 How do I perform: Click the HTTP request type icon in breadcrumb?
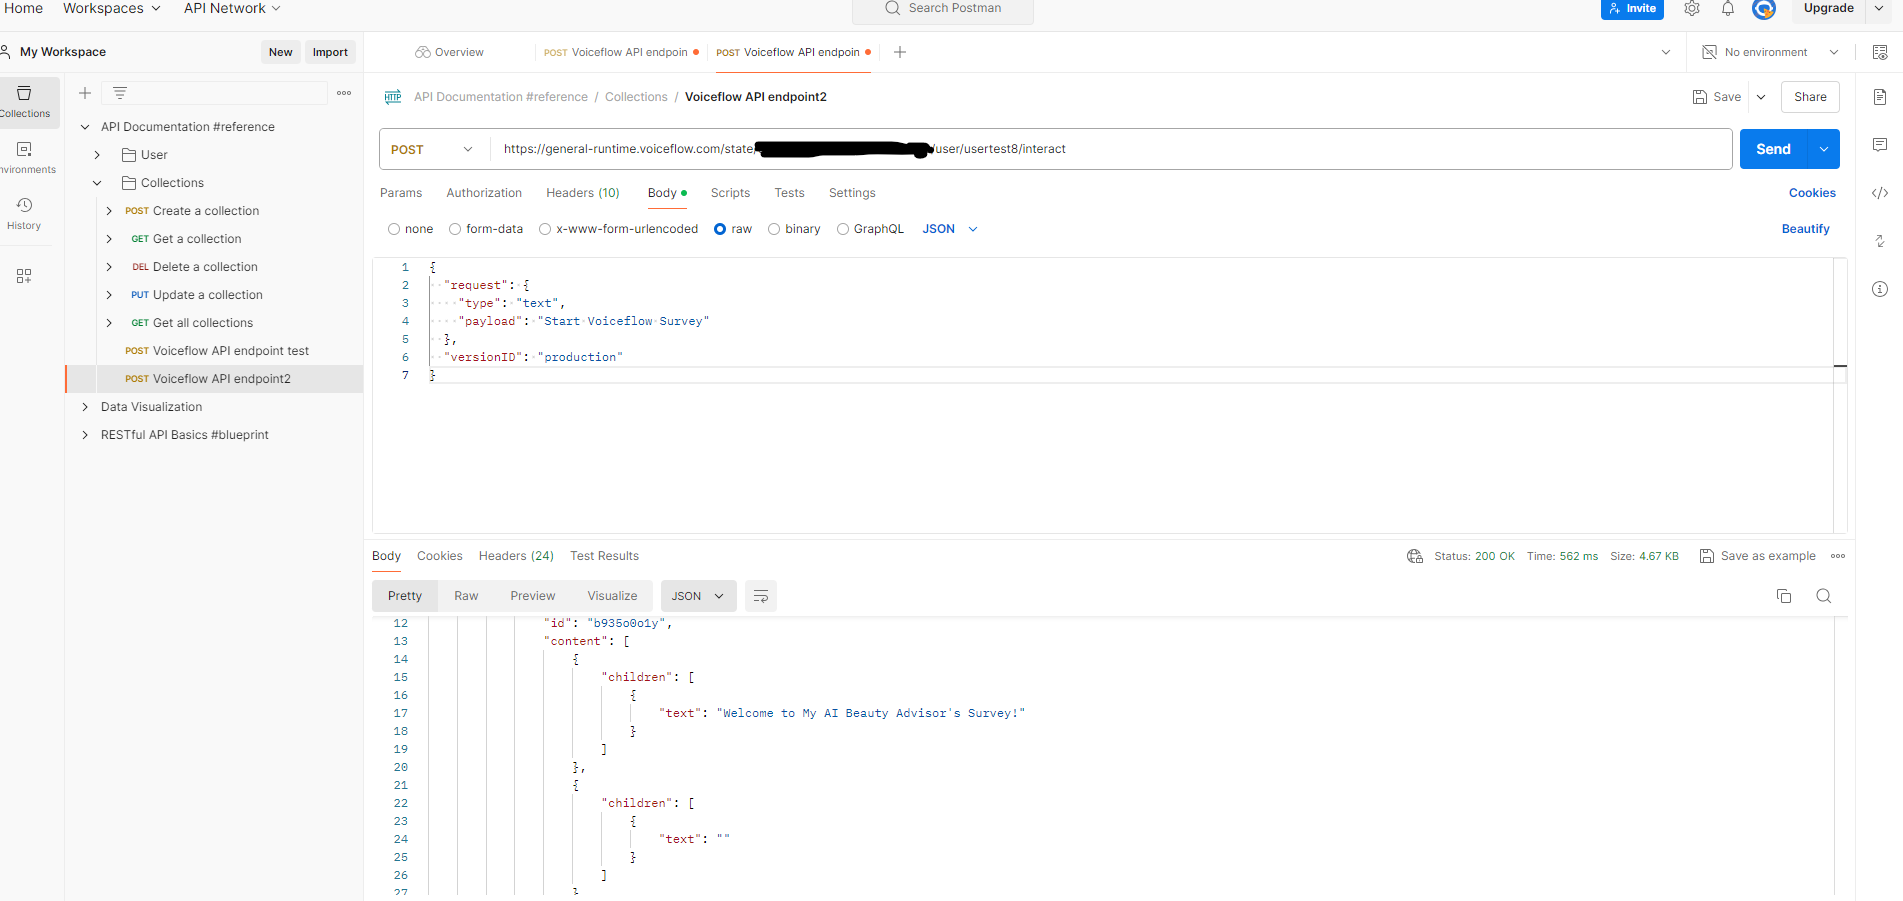(x=393, y=97)
